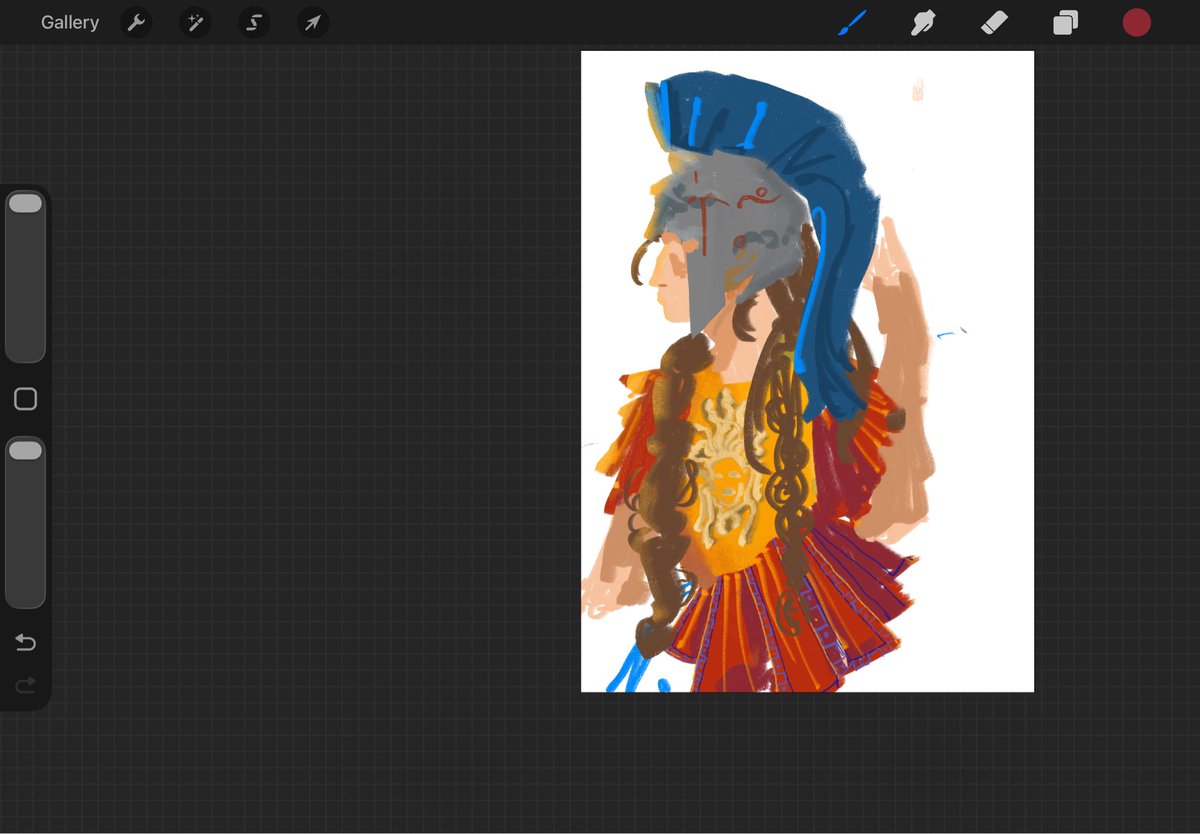Click the brush opacity slider handle
1200x834 pixels.
[25, 450]
